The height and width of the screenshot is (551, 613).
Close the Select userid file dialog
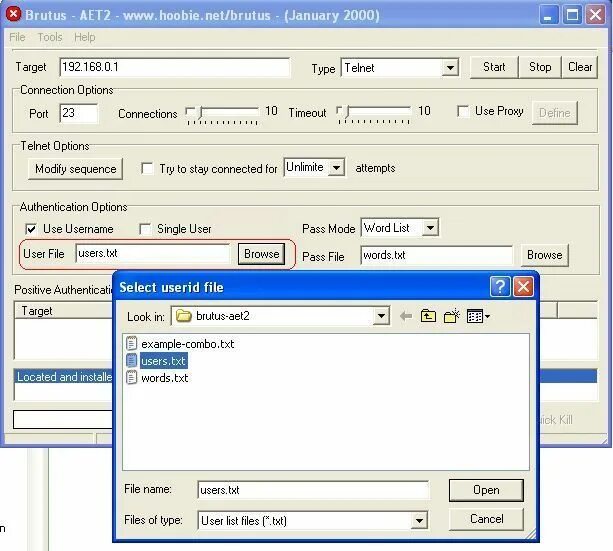(x=523, y=287)
